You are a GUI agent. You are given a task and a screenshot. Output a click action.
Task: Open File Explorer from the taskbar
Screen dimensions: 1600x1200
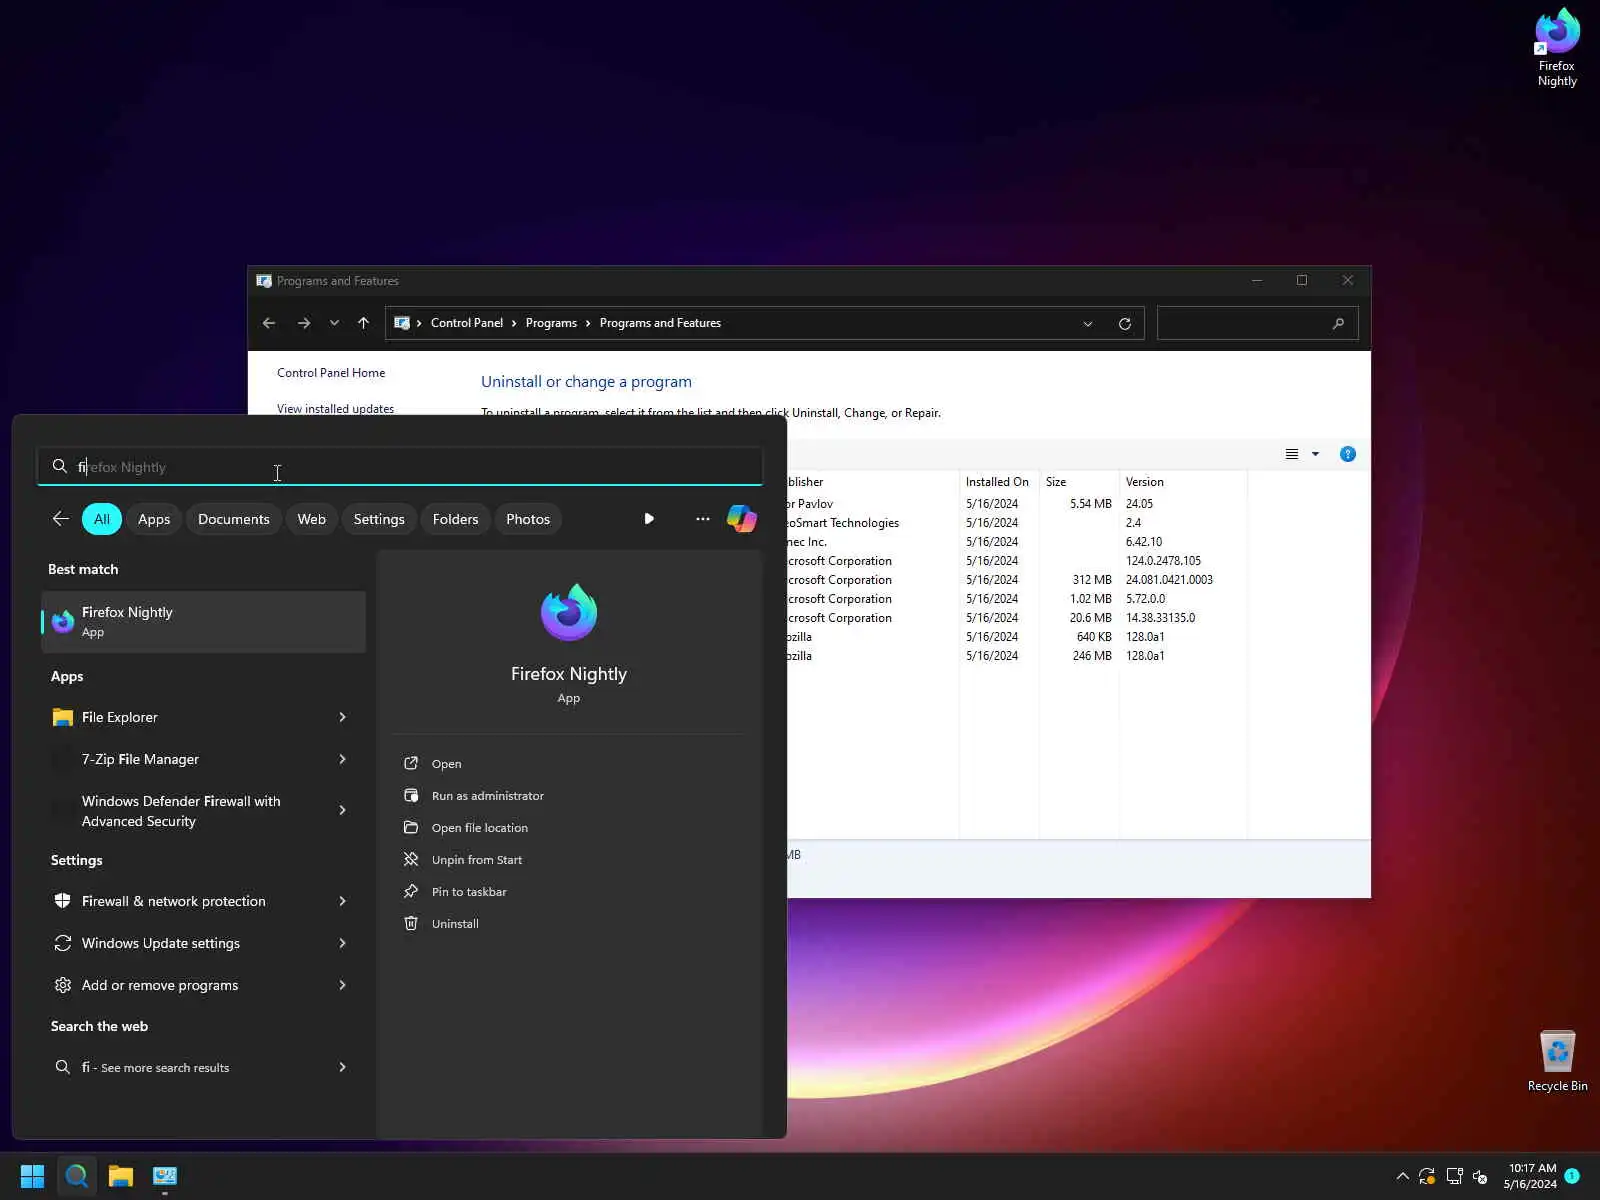tap(121, 1176)
